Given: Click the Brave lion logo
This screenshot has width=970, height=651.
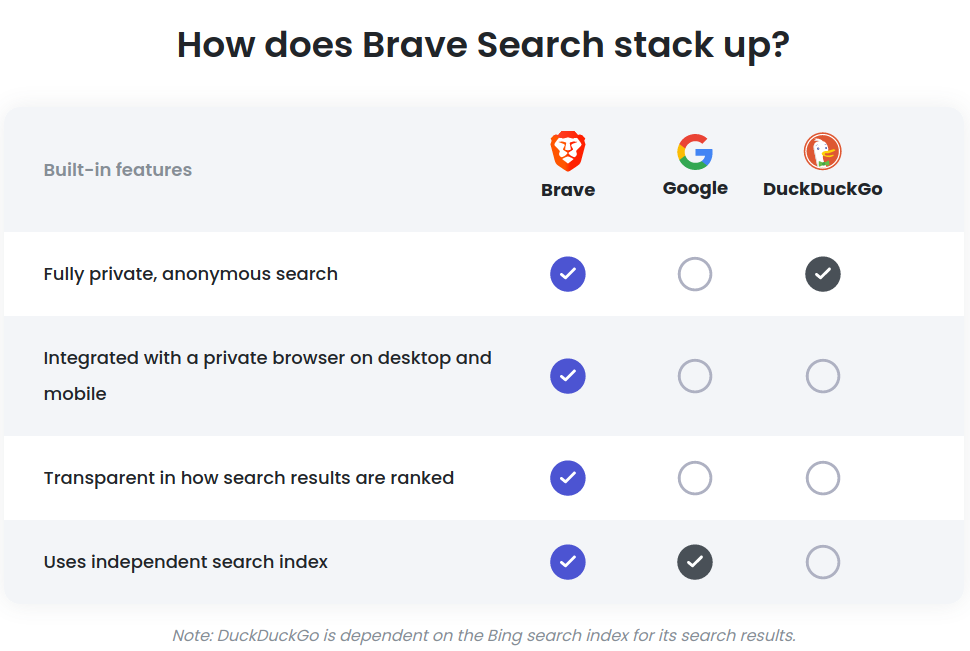Looking at the screenshot, I should click(568, 151).
